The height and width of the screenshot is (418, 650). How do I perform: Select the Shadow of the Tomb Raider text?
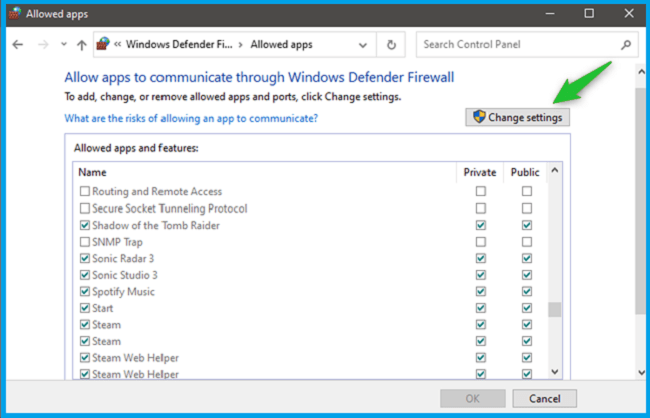156,226
